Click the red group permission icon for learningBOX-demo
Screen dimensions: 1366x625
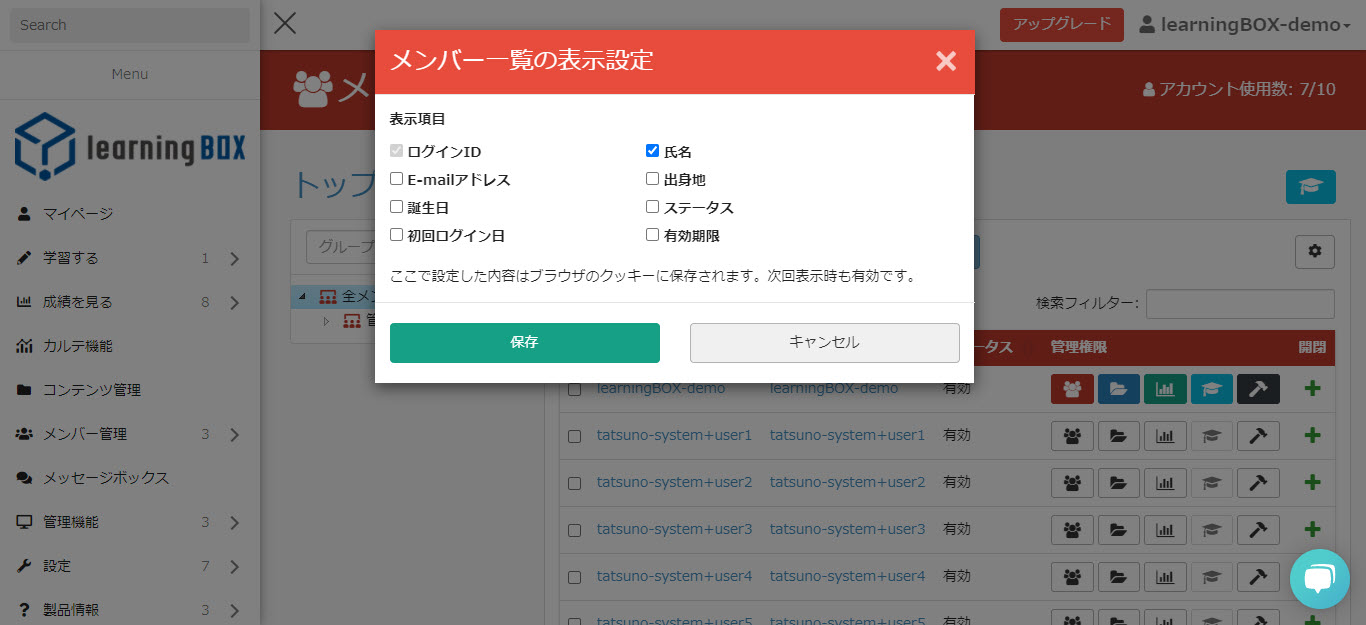[x=1072, y=389]
